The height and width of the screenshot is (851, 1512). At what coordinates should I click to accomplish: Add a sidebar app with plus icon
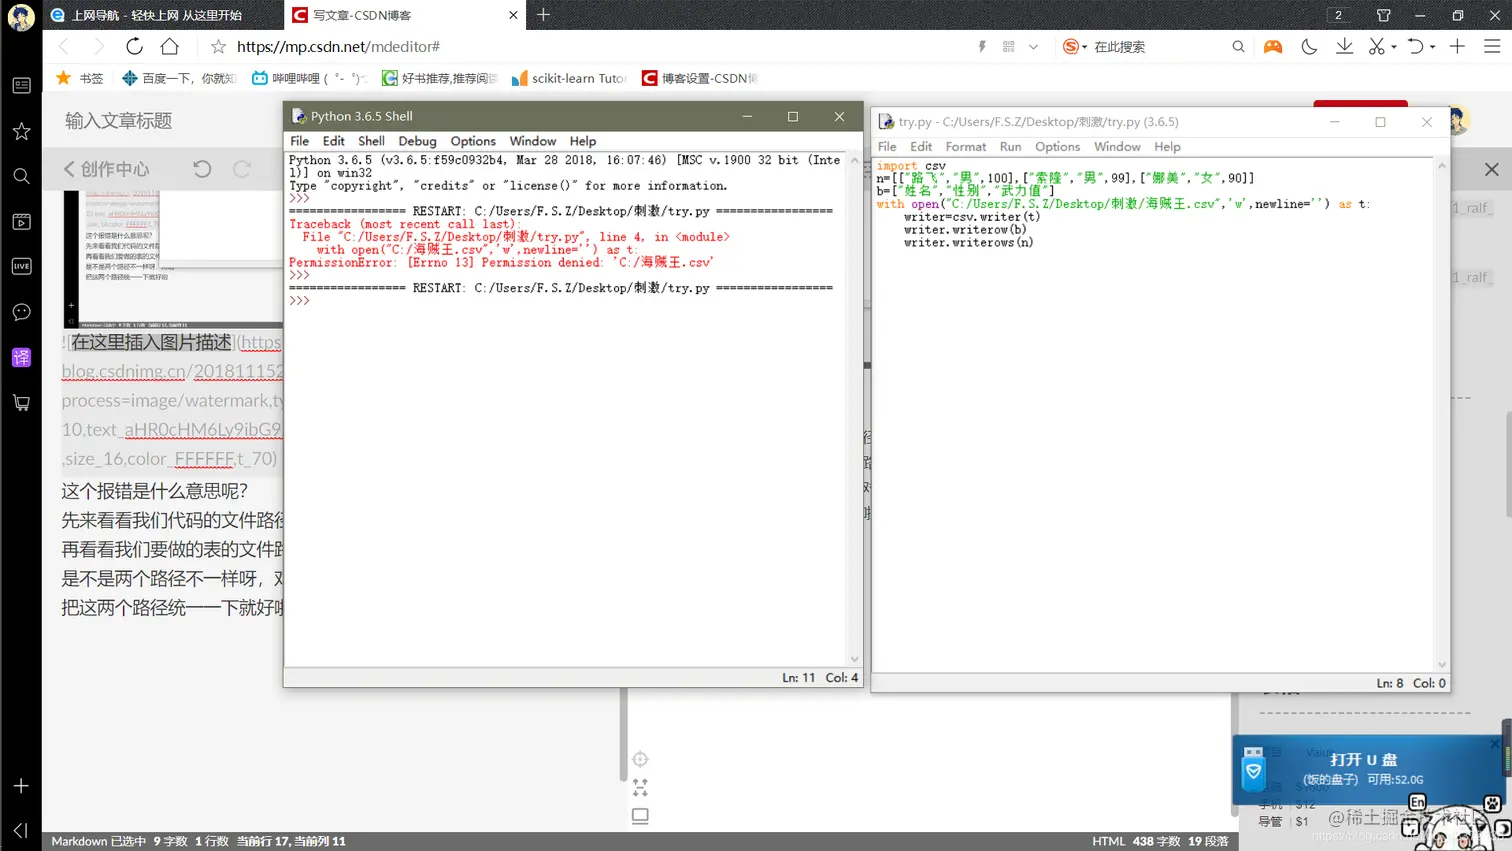pos(21,786)
